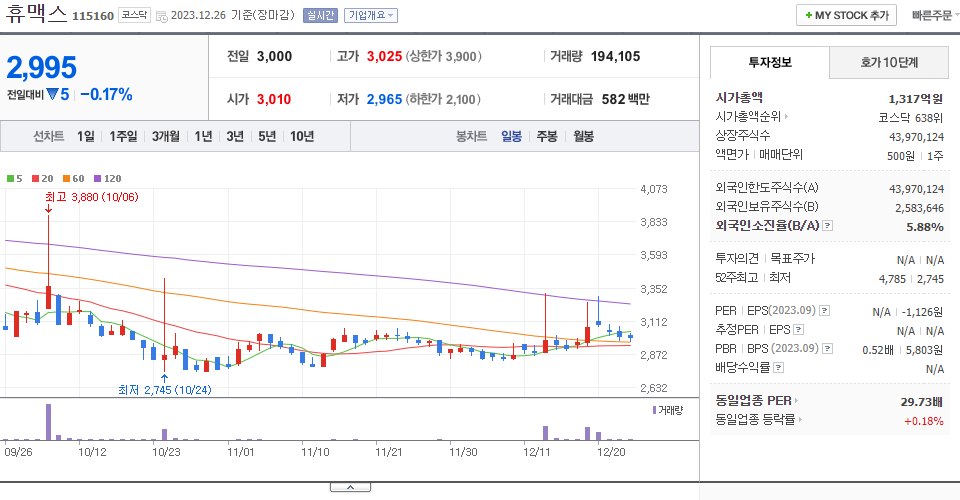This screenshot has width=960, height=500.
Task: Click the purple 120-day moving average legend
Action: pyautogui.click(x=107, y=179)
